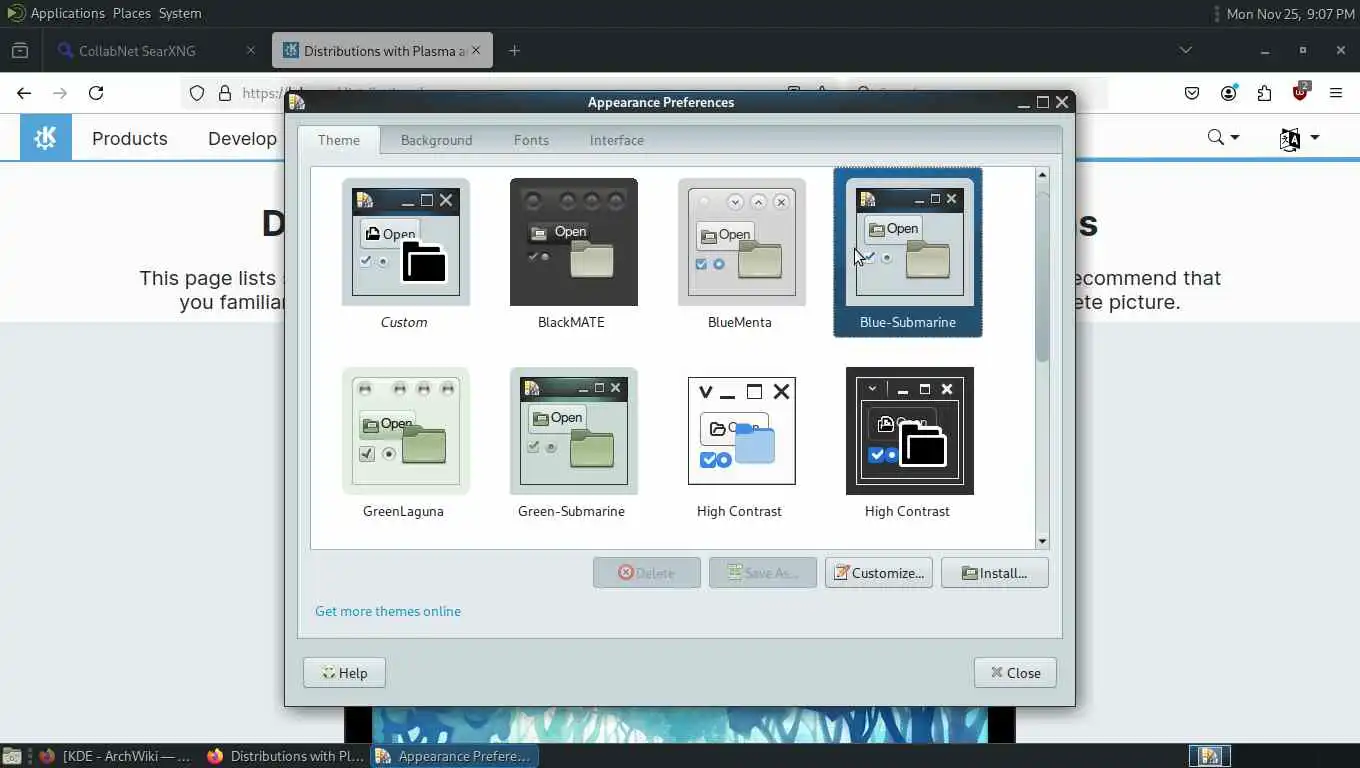This screenshot has width=1360, height=768.
Task: Switch to the Theme tab
Action: click(x=339, y=140)
